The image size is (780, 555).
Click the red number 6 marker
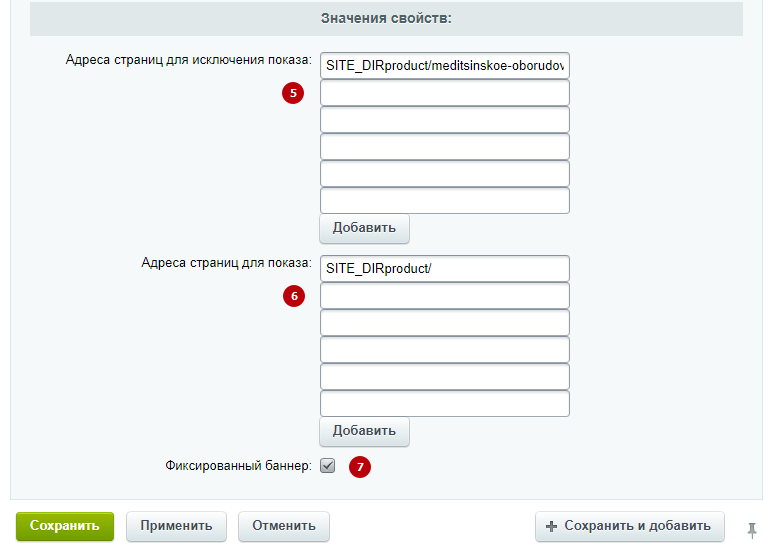click(294, 296)
